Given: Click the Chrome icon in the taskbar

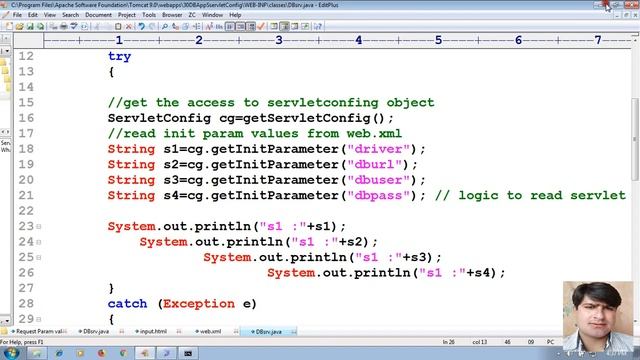Looking at the screenshot, I should coord(123,353).
